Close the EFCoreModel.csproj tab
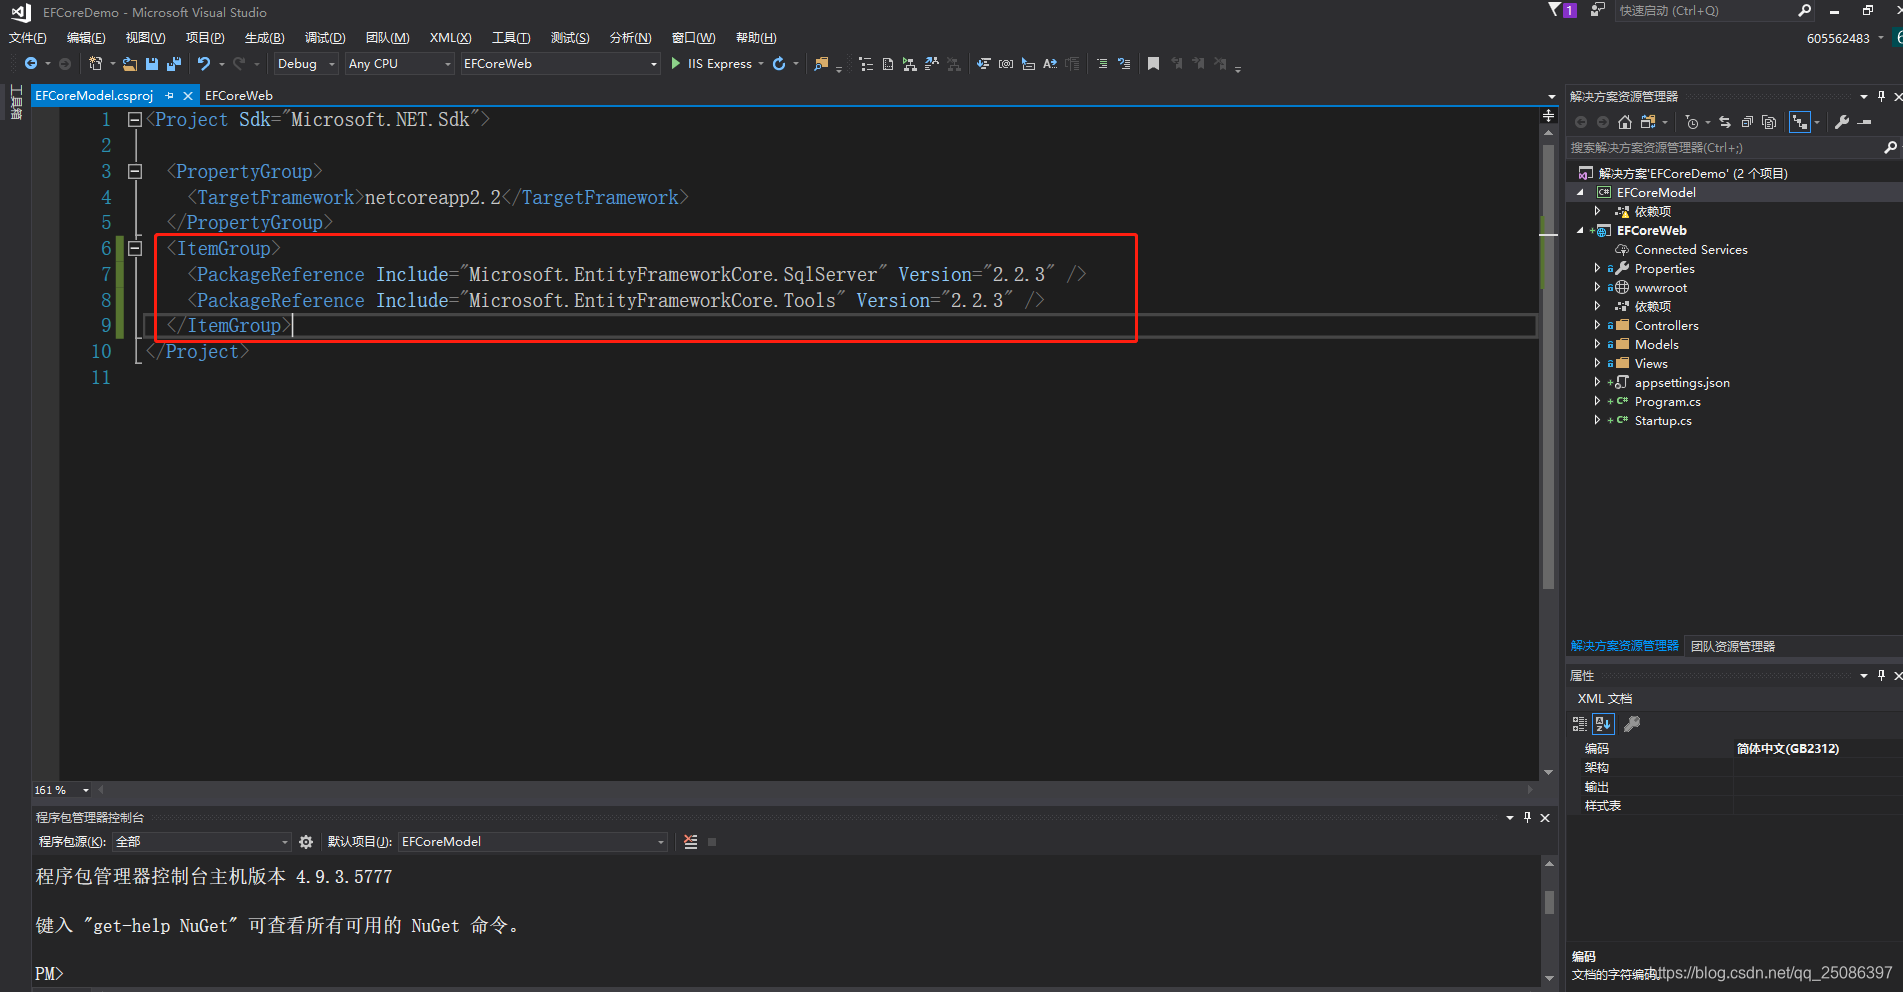Screen dimensions: 1903x992 (187, 96)
